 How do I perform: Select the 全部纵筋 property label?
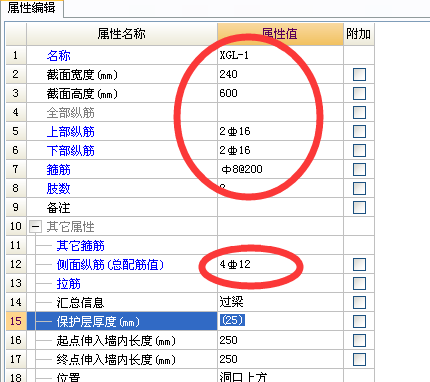(x=71, y=113)
